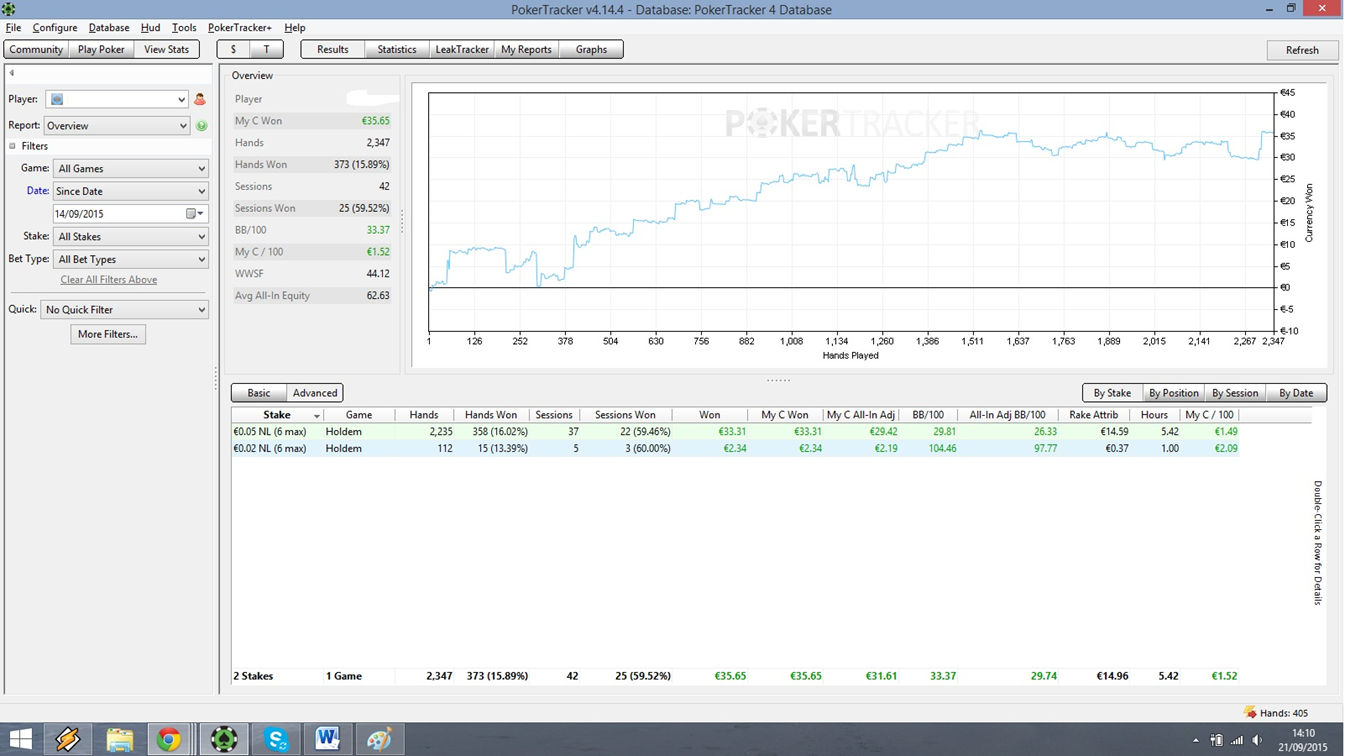Image resolution: width=1345 pixels, height=756 pixels.
Task: Show hidden system tray icons
Action: [x=1198, y=740]
